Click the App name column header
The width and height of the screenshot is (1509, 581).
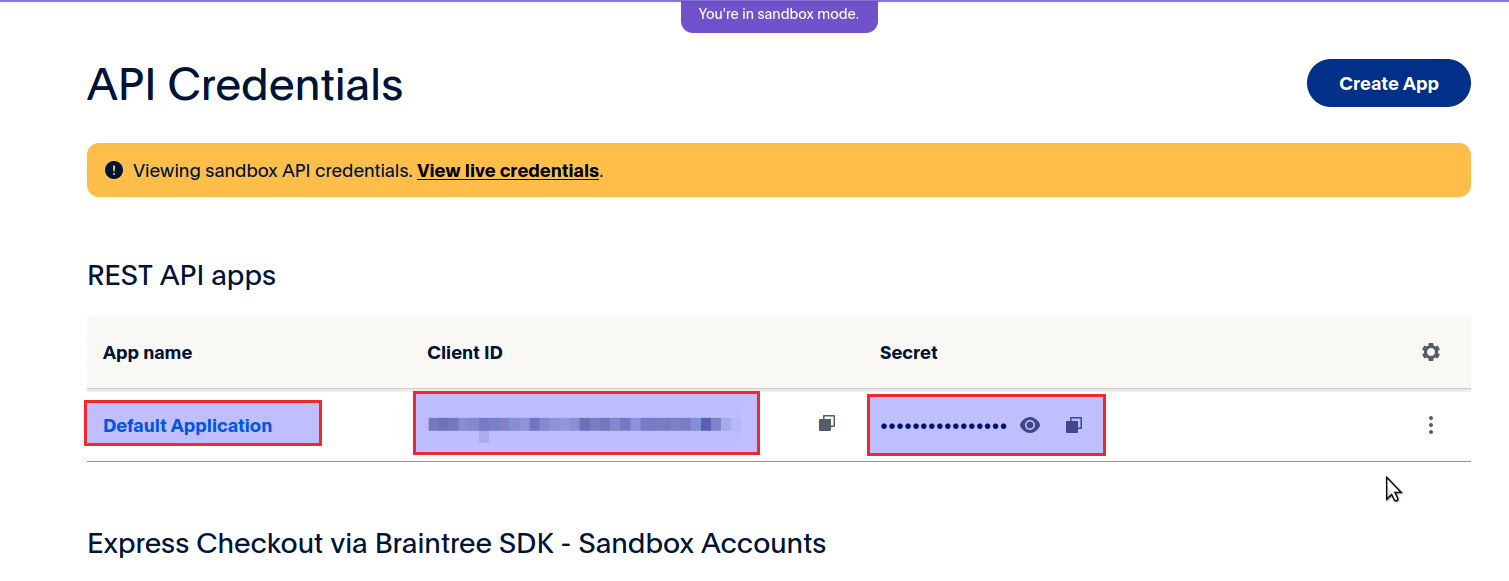[148, 353]
